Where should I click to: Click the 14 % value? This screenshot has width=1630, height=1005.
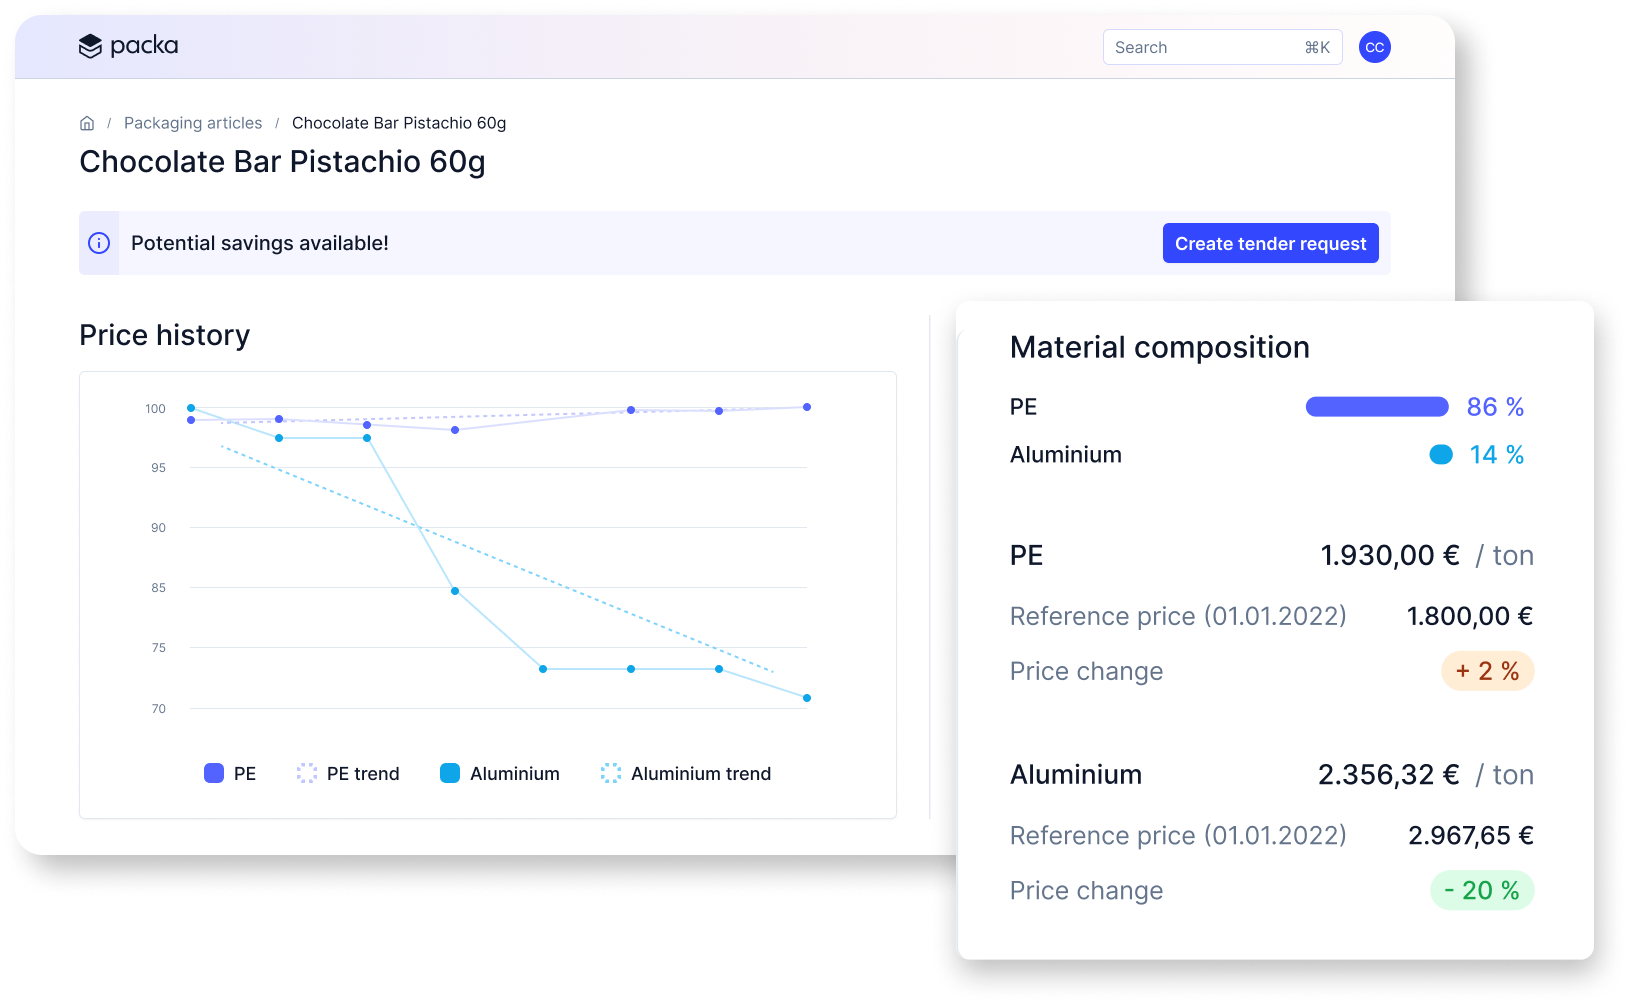point(1497,455)
